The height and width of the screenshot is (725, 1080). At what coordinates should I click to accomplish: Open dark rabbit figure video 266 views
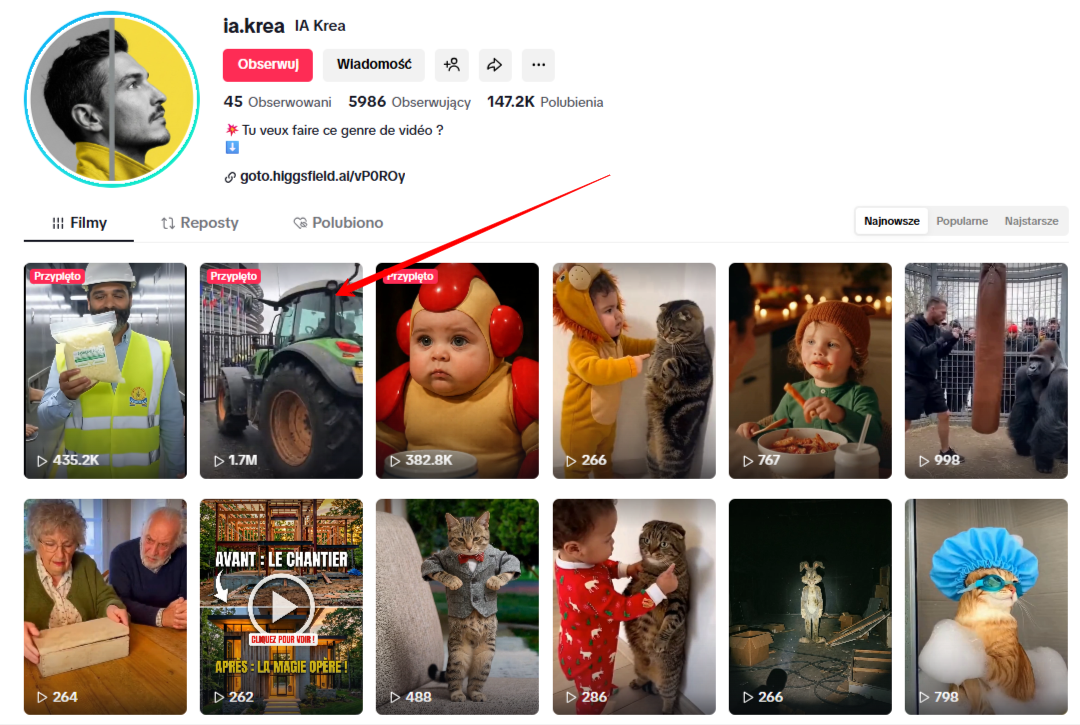click(x=810, y=607)
